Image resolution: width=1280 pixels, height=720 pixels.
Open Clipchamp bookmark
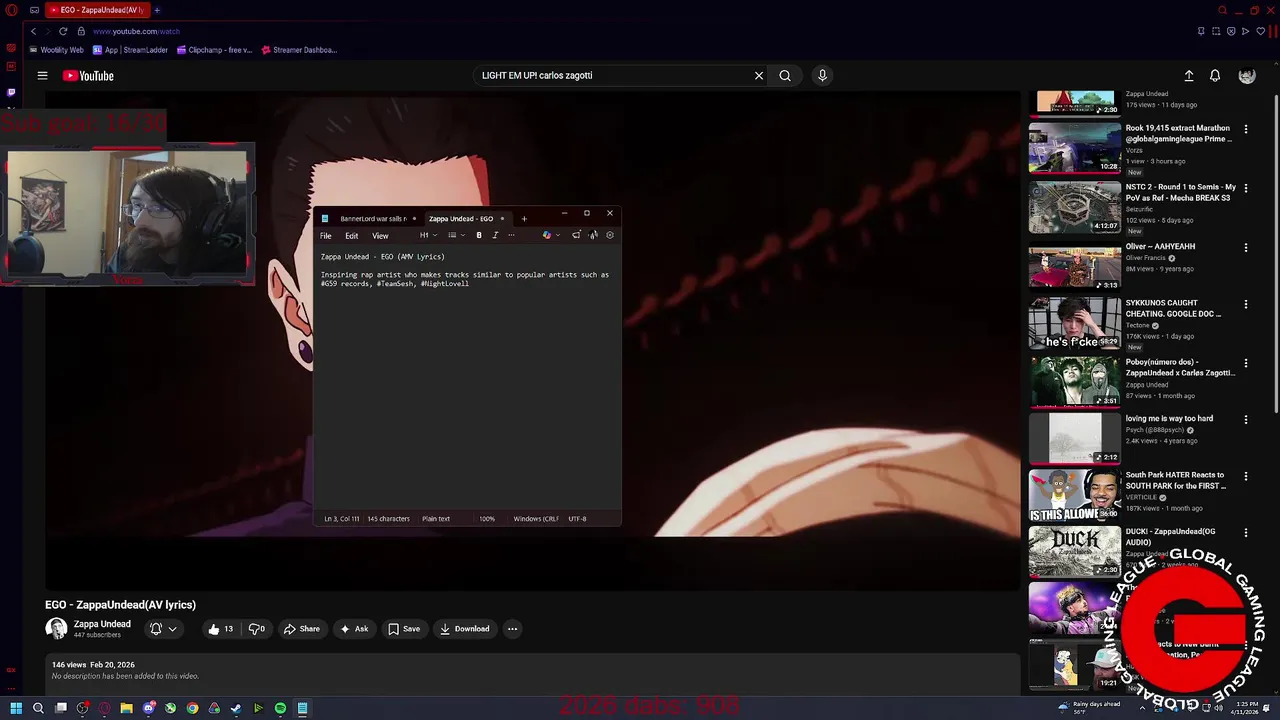click(214, 50)
